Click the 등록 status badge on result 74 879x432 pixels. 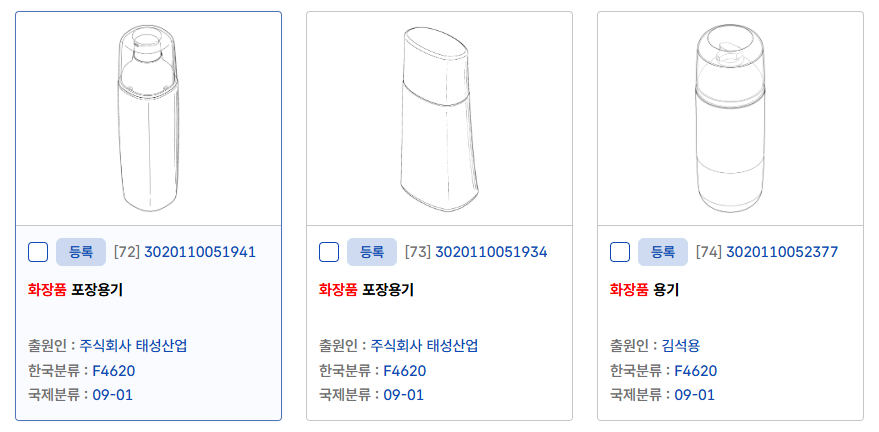[x=663, y=252]
